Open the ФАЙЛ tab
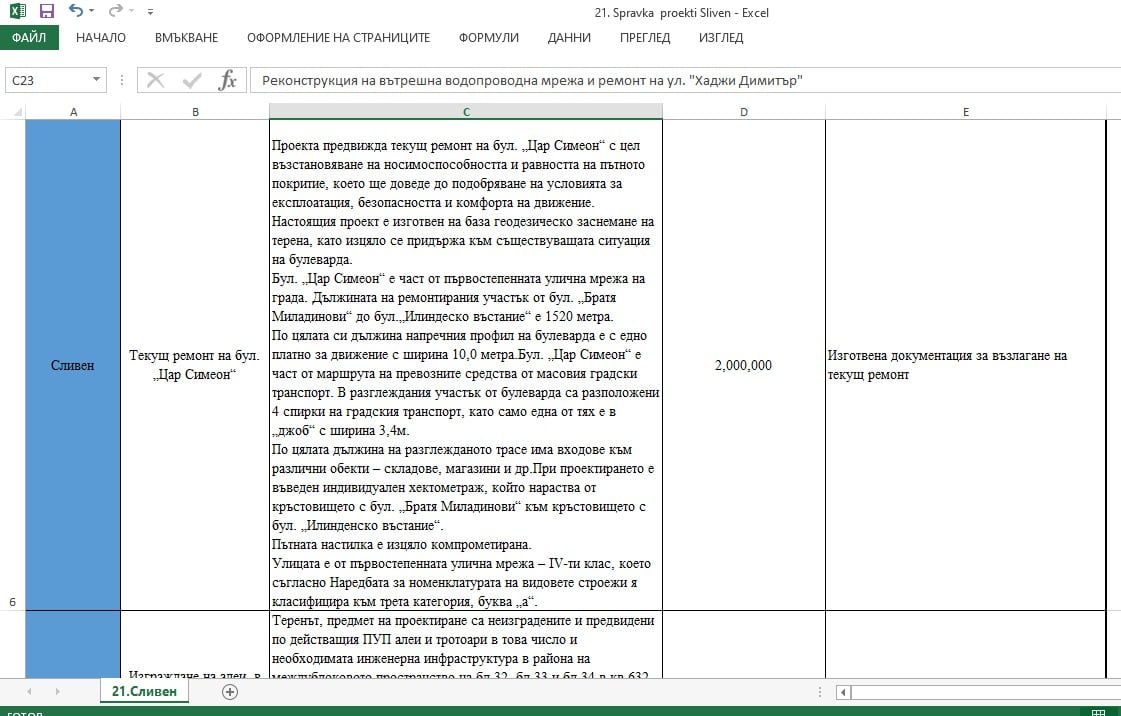Image resolution: width=1121 pixels, height=716 pixels. pos(29,38)
